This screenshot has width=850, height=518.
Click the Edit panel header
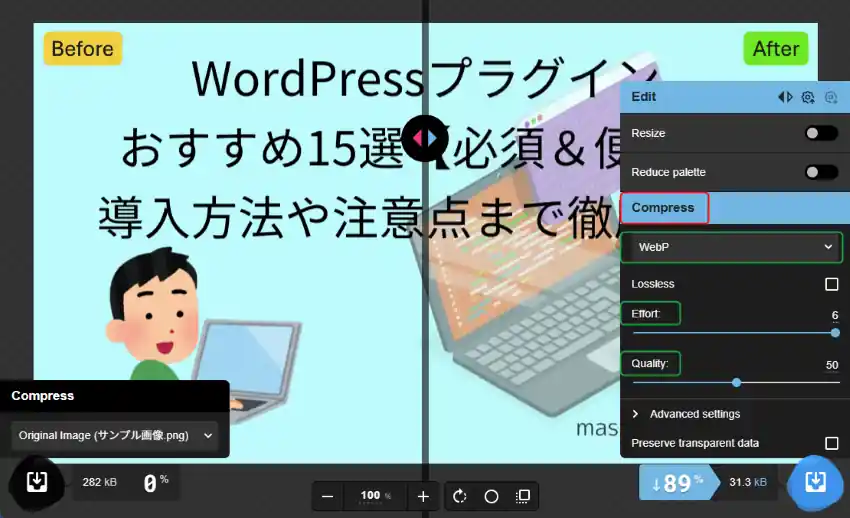point(735,97)
